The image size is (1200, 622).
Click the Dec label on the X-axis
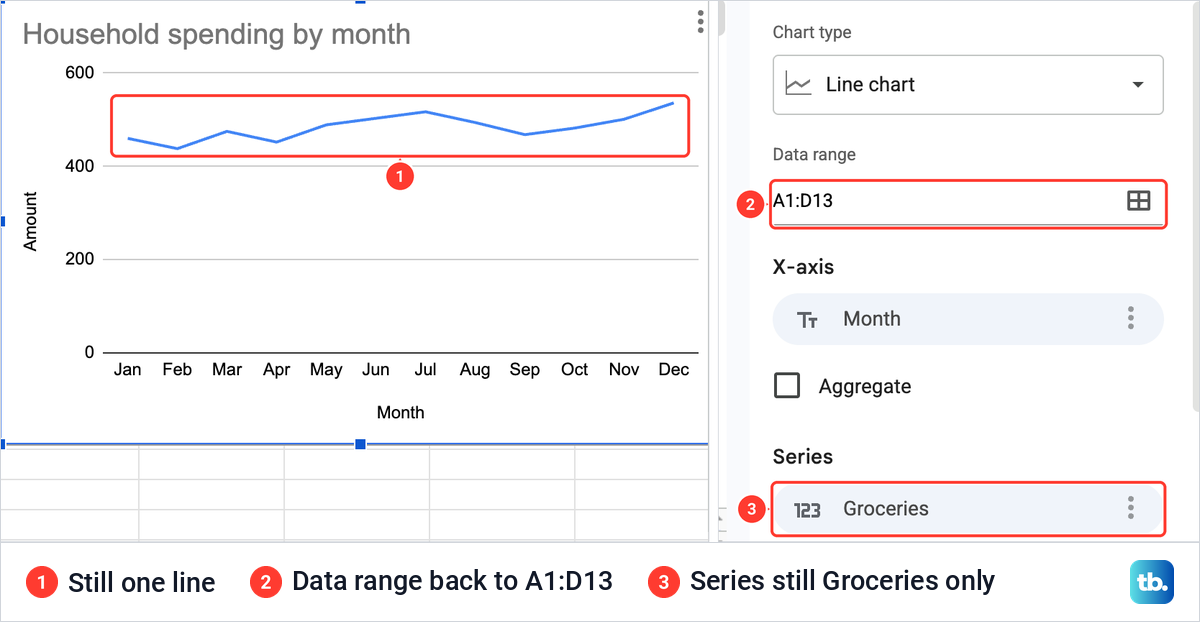[x=674, y=370]
